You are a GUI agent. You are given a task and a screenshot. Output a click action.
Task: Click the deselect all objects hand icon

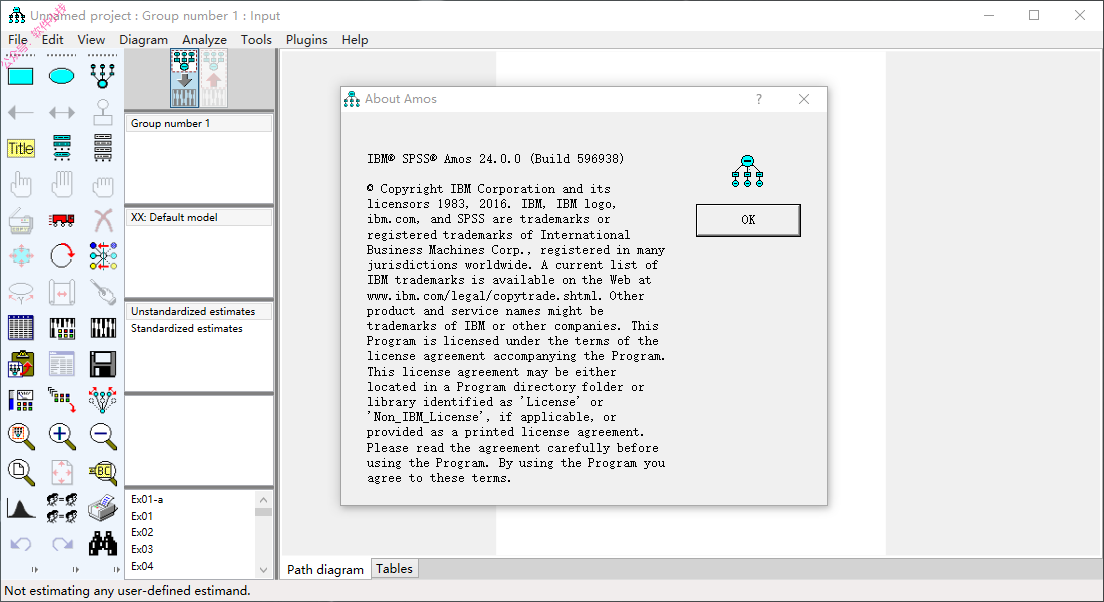(x=103, y=185)
